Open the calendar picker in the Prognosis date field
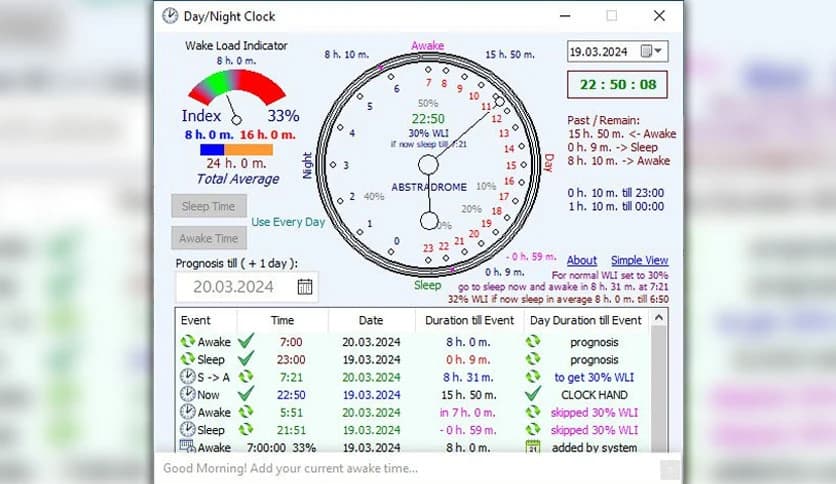 [304, 287]
